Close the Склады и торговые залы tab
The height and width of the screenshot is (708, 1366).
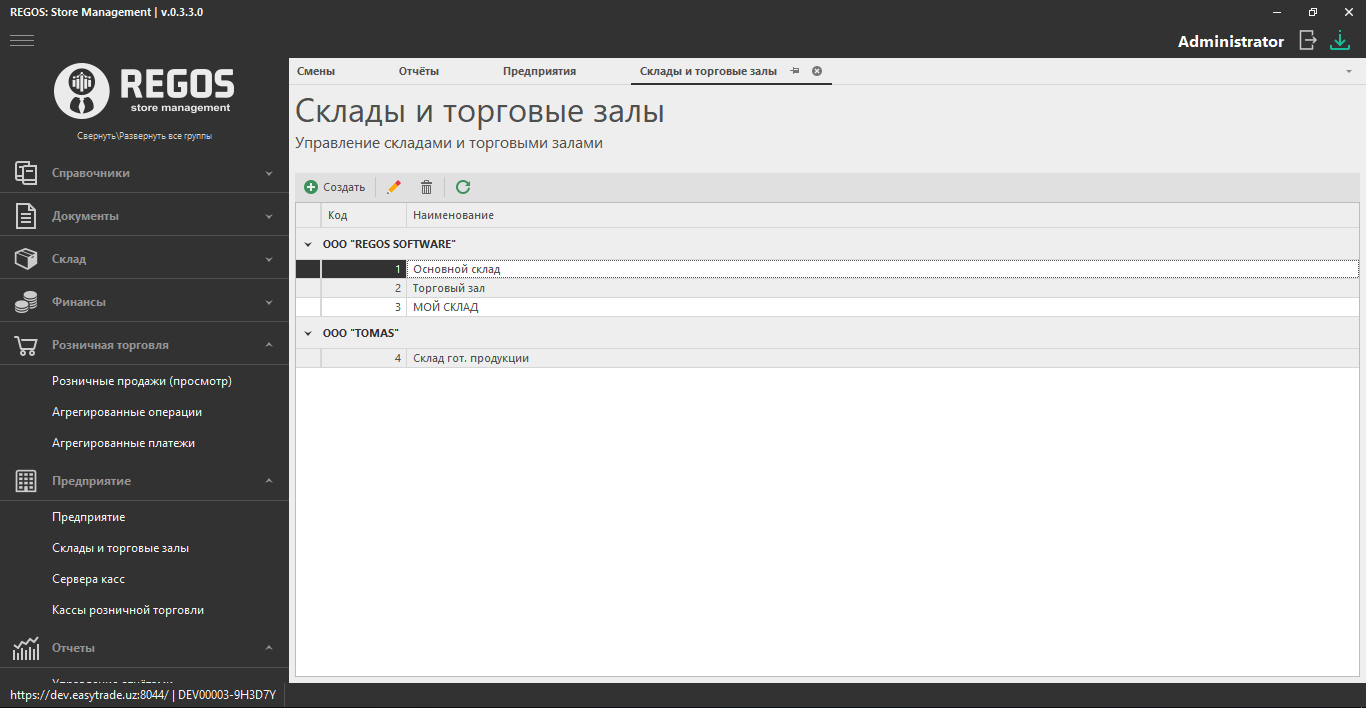(817, 71)
